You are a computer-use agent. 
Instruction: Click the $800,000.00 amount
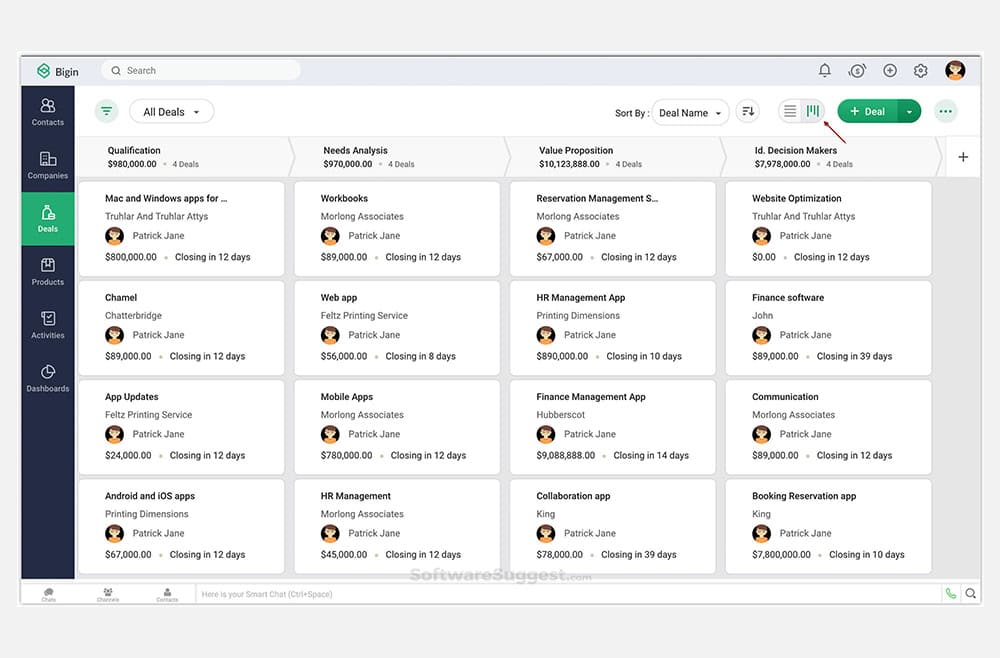131,257
